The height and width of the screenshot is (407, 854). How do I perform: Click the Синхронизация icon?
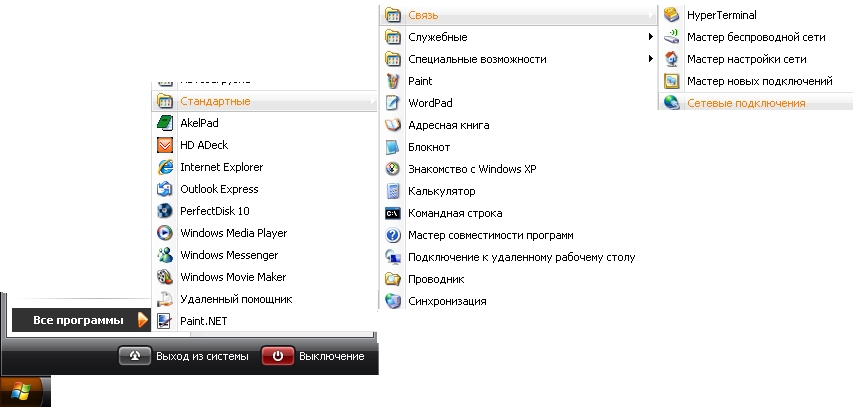click(x=393, y=301)
